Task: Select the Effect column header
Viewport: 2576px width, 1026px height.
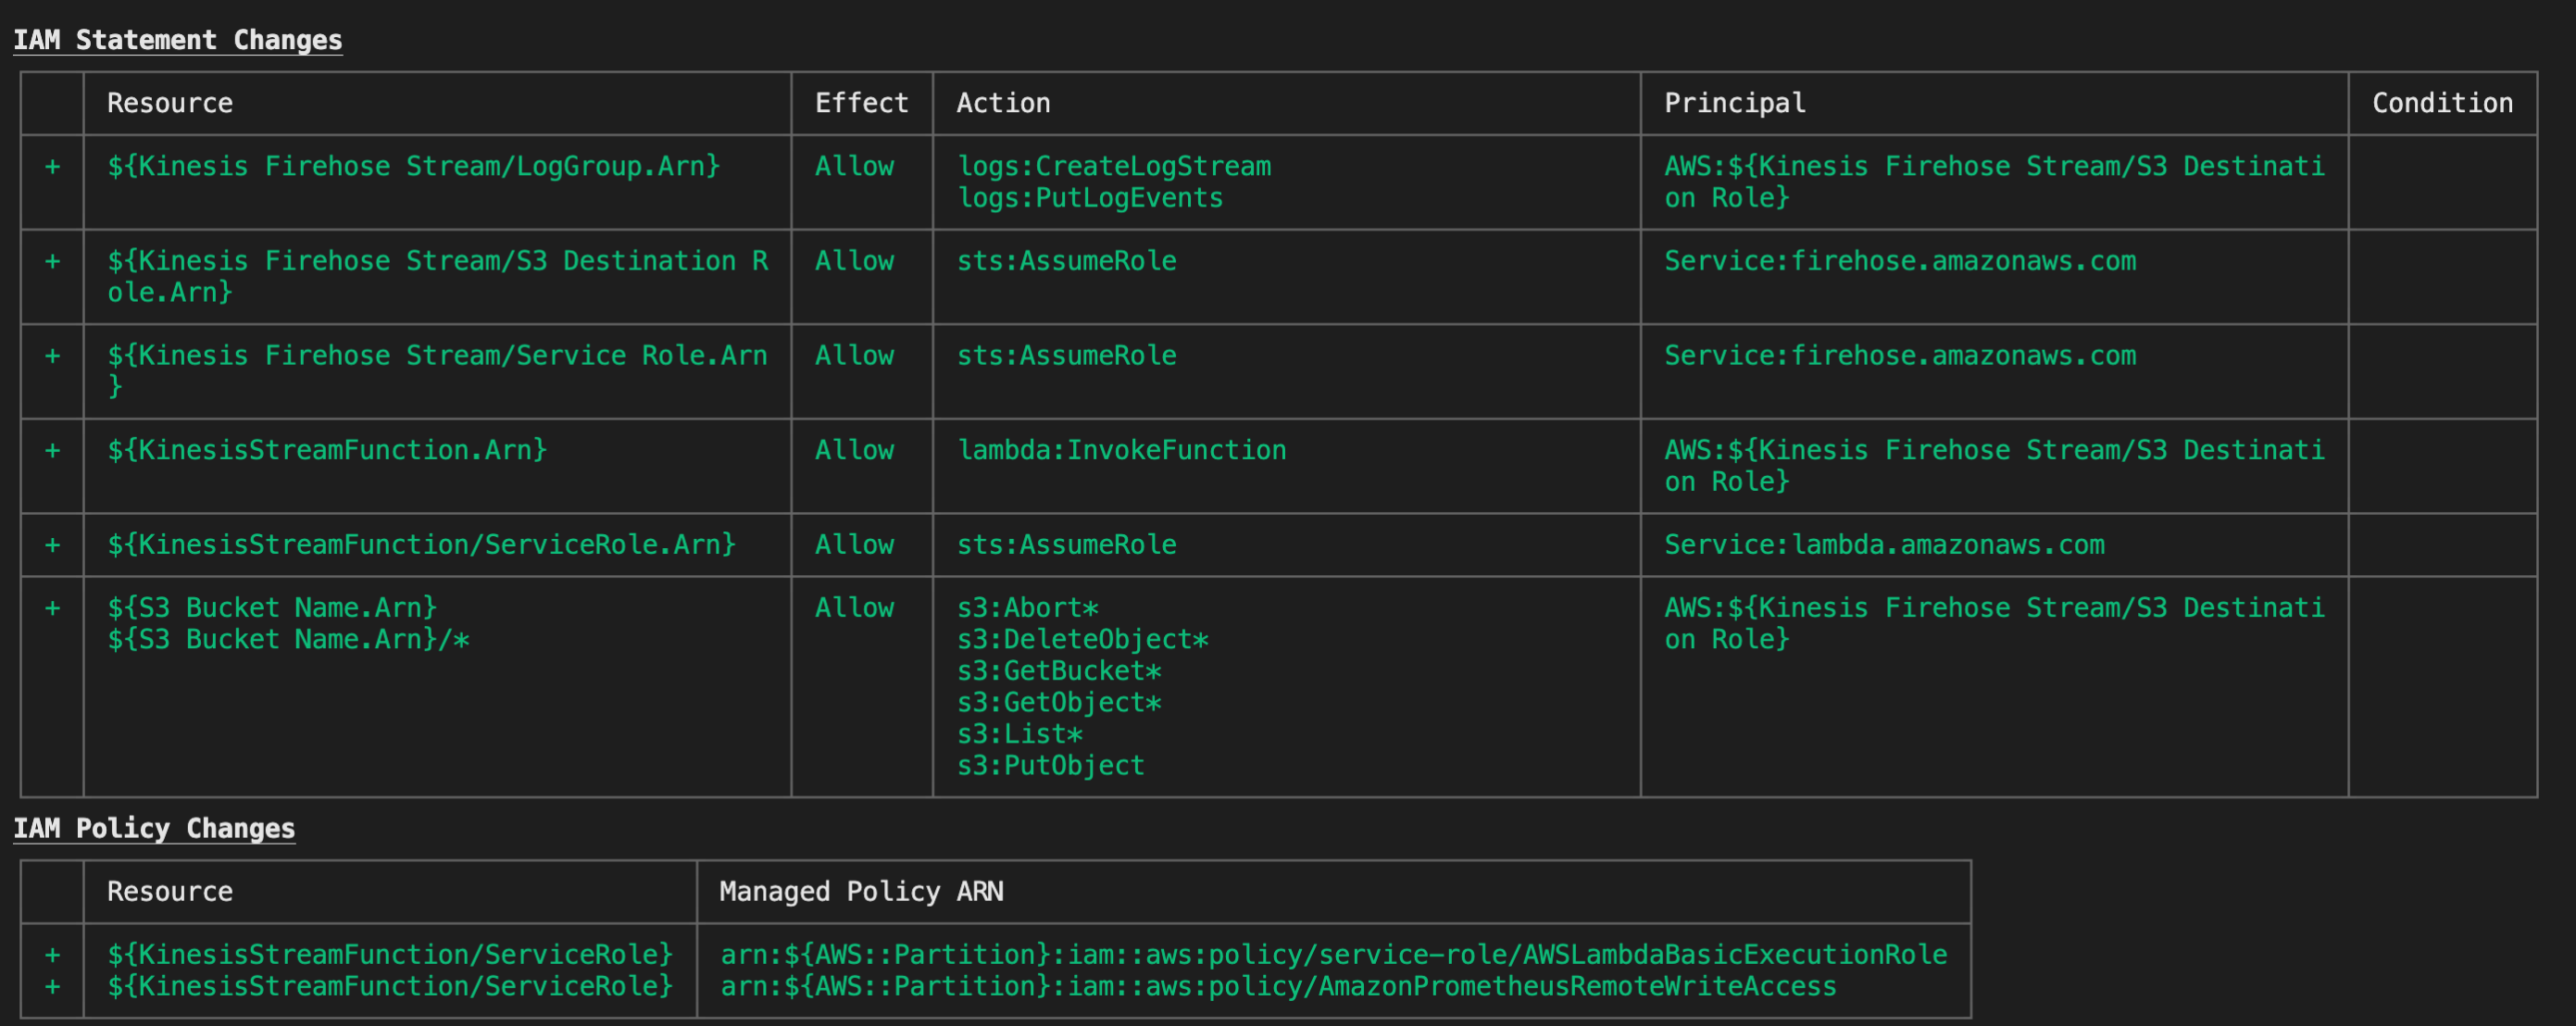Action: pos(861,103)
